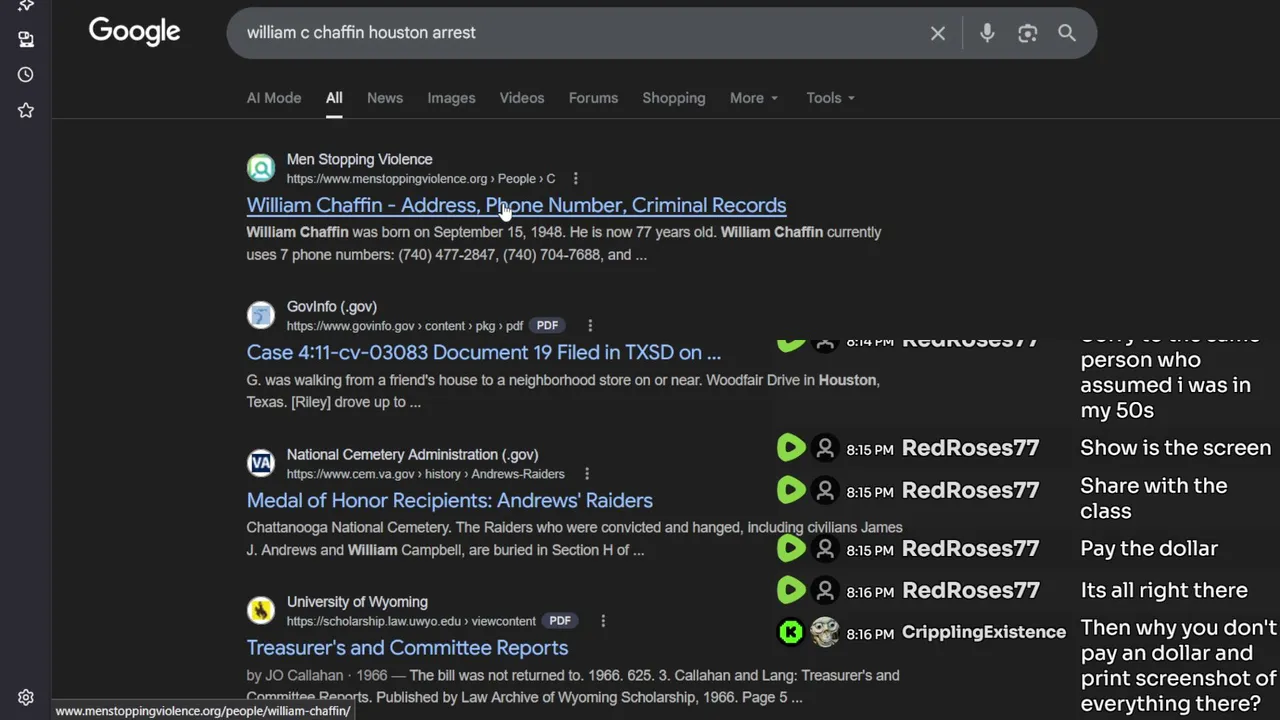Screen dimensions: 1280x720
Task: Click the GovInfo site favicon
Action: (x=261, y=315)
